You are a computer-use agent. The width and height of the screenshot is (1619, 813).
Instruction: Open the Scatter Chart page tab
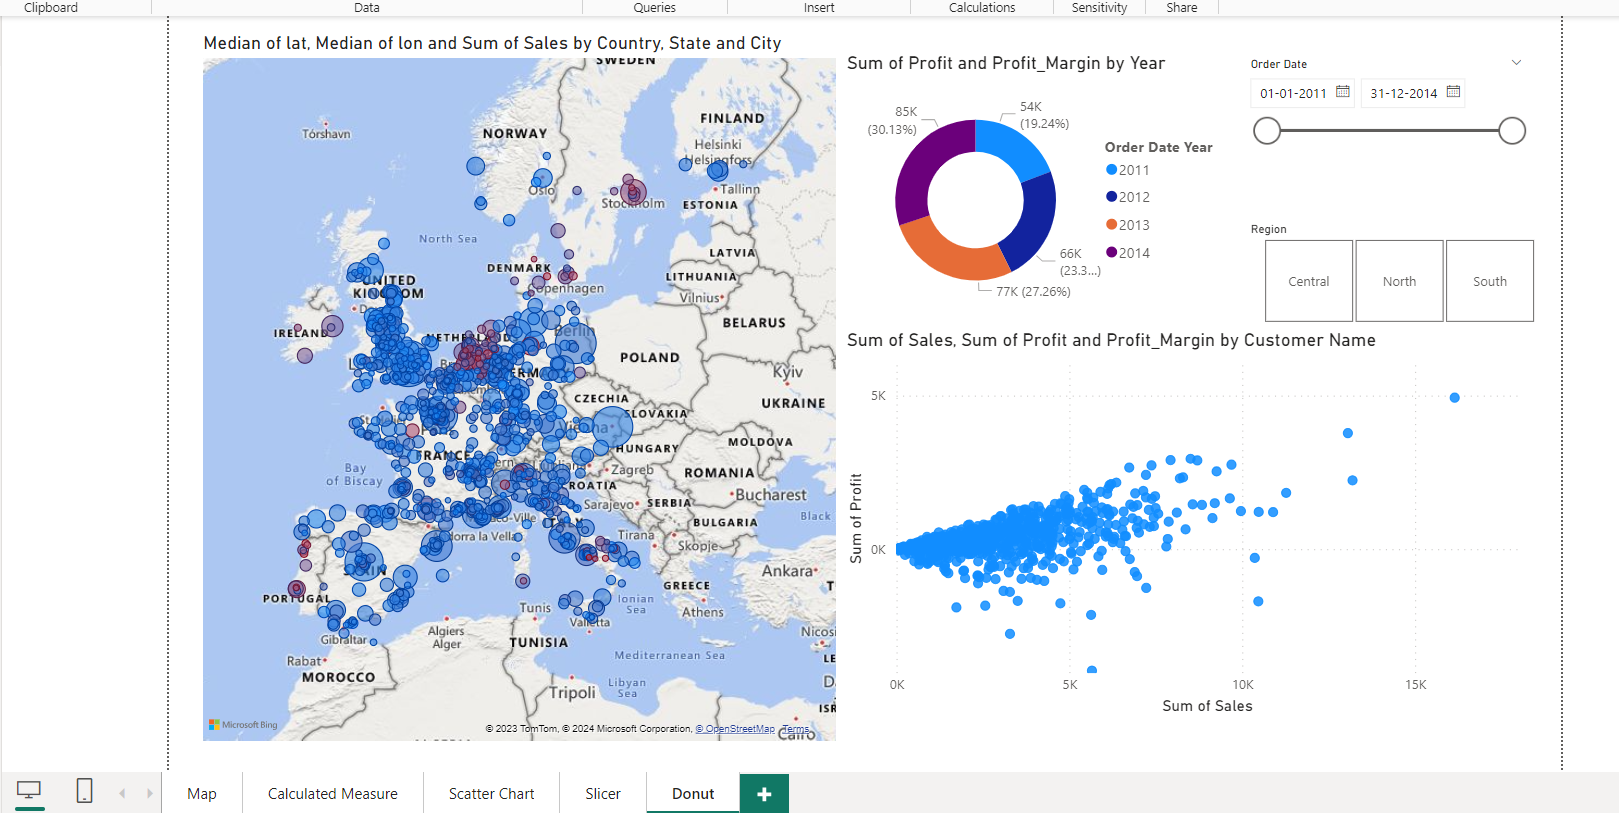coord(491,794)
